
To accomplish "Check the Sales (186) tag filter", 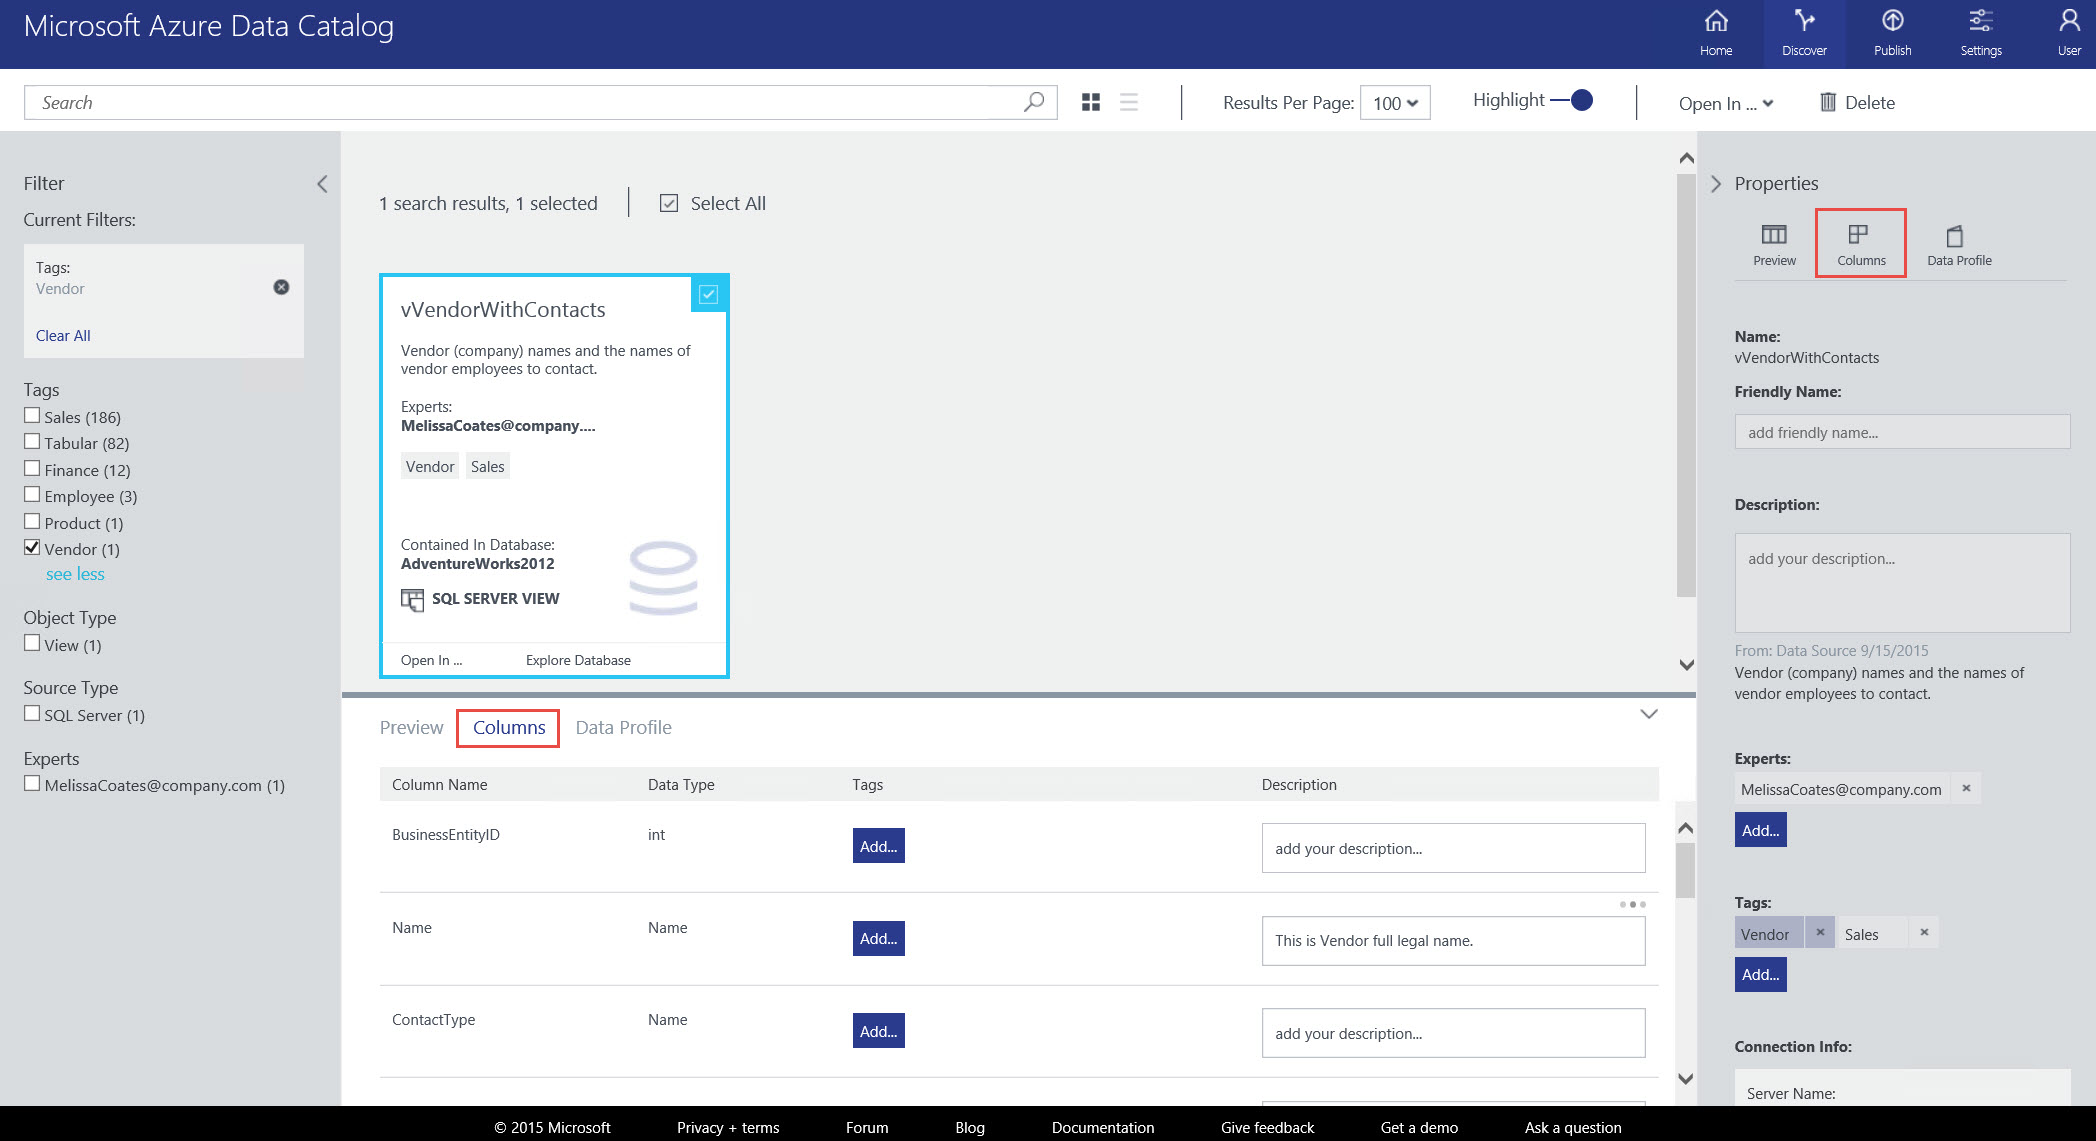I will click(x=32, y=415).
